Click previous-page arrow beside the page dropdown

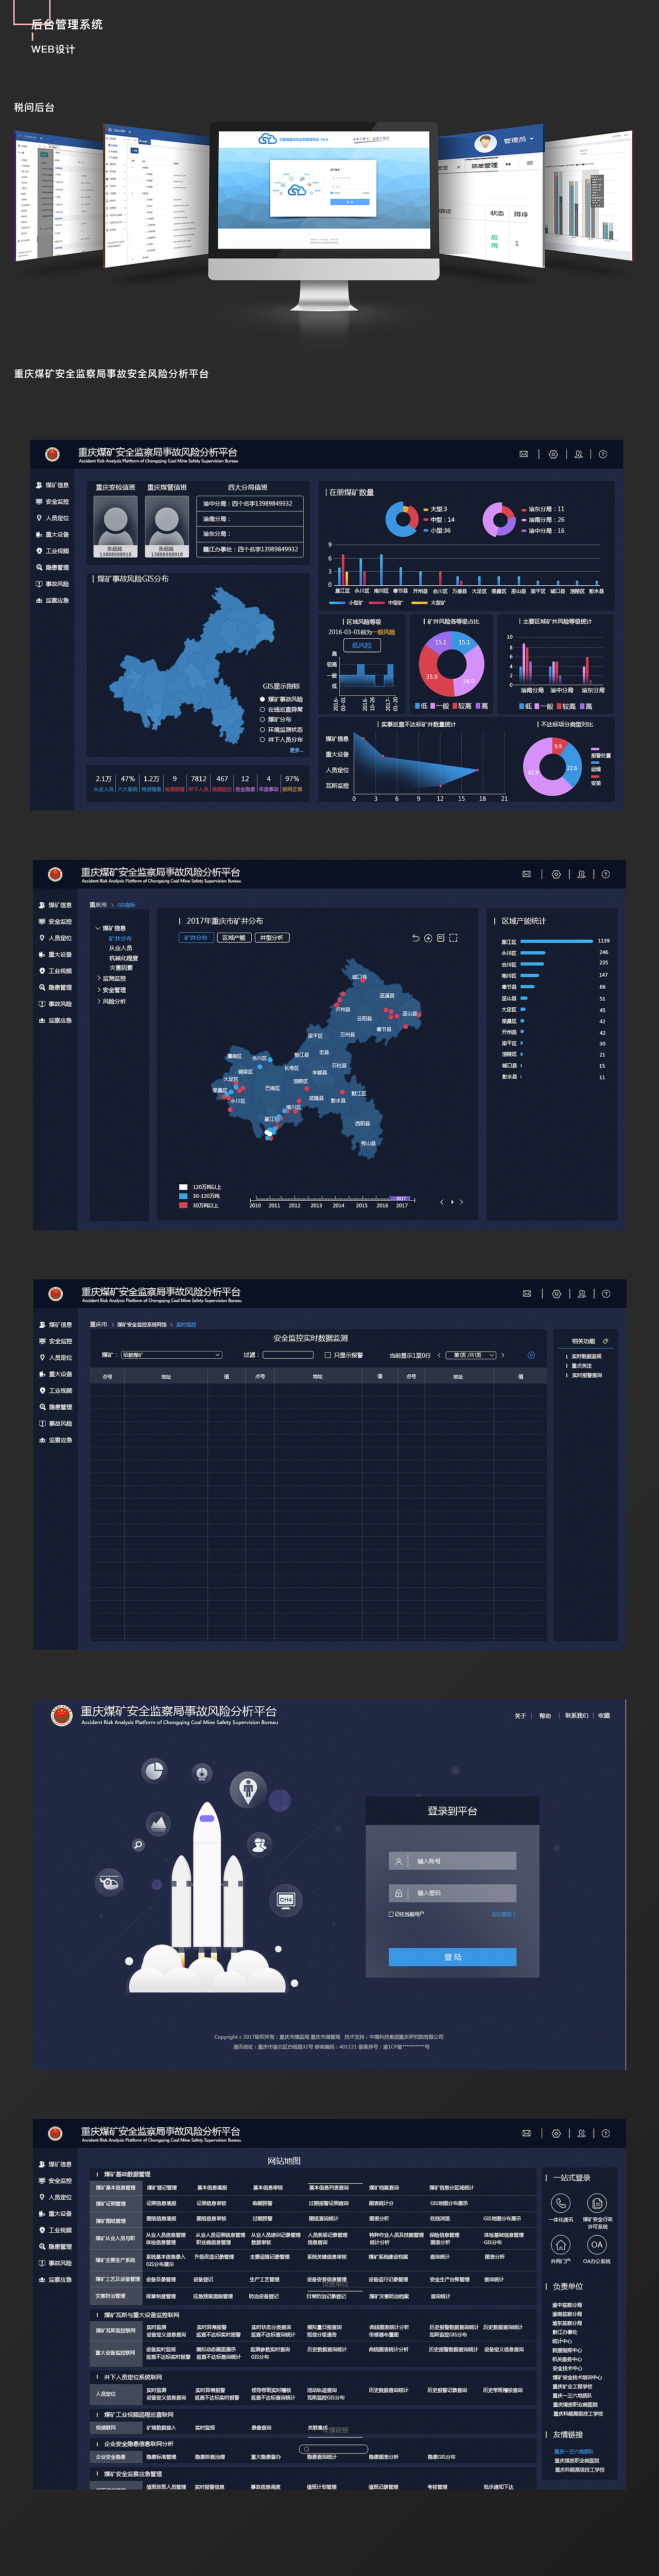pos(438,1355)
